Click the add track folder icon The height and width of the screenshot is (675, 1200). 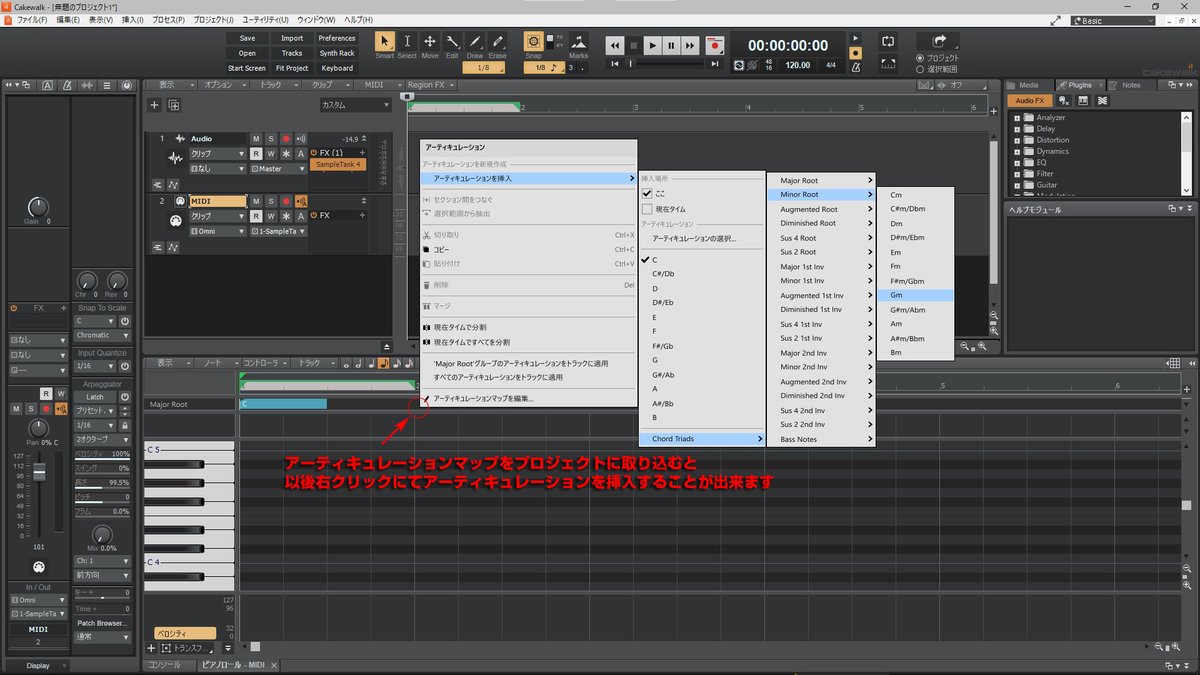click(x=173, y=105)
